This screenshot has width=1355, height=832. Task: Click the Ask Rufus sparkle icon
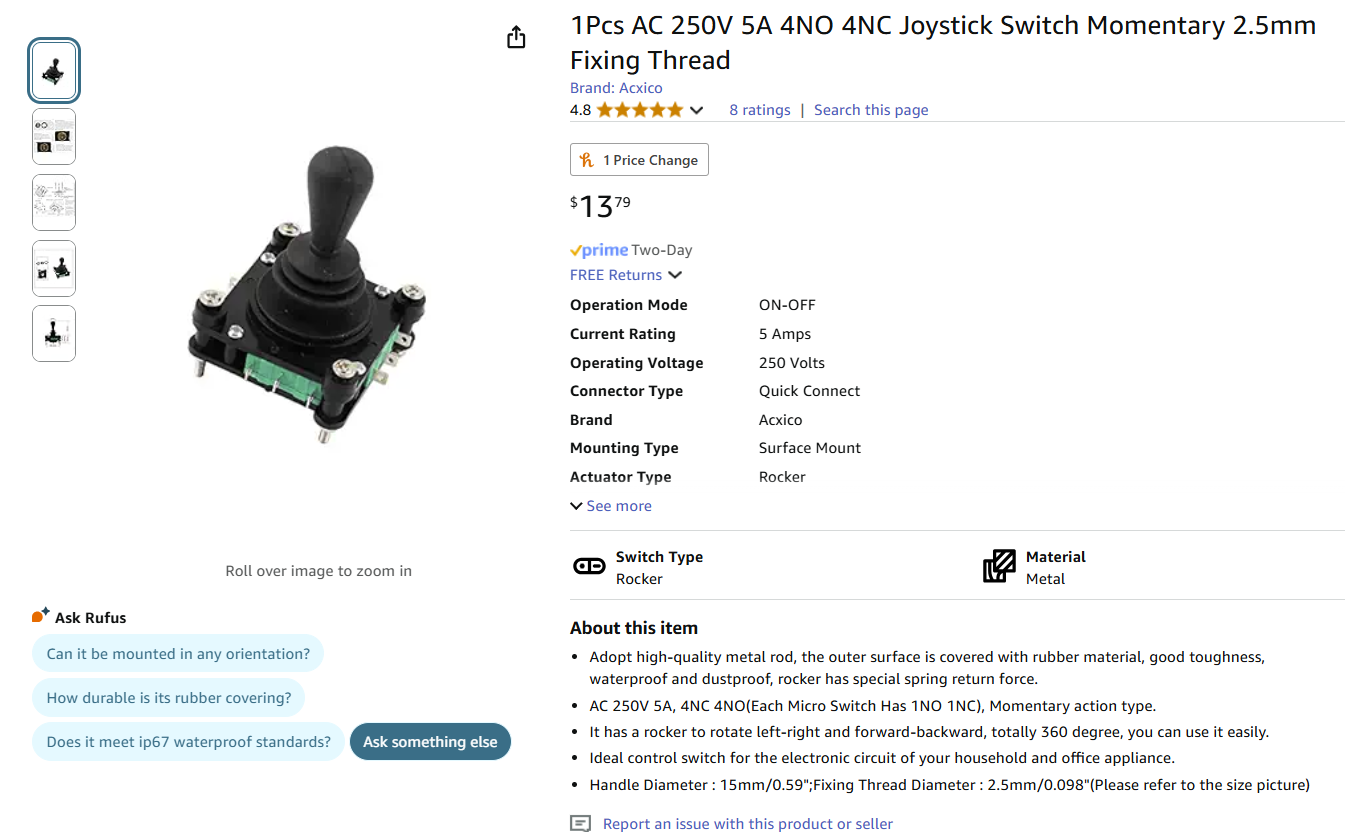41,616
